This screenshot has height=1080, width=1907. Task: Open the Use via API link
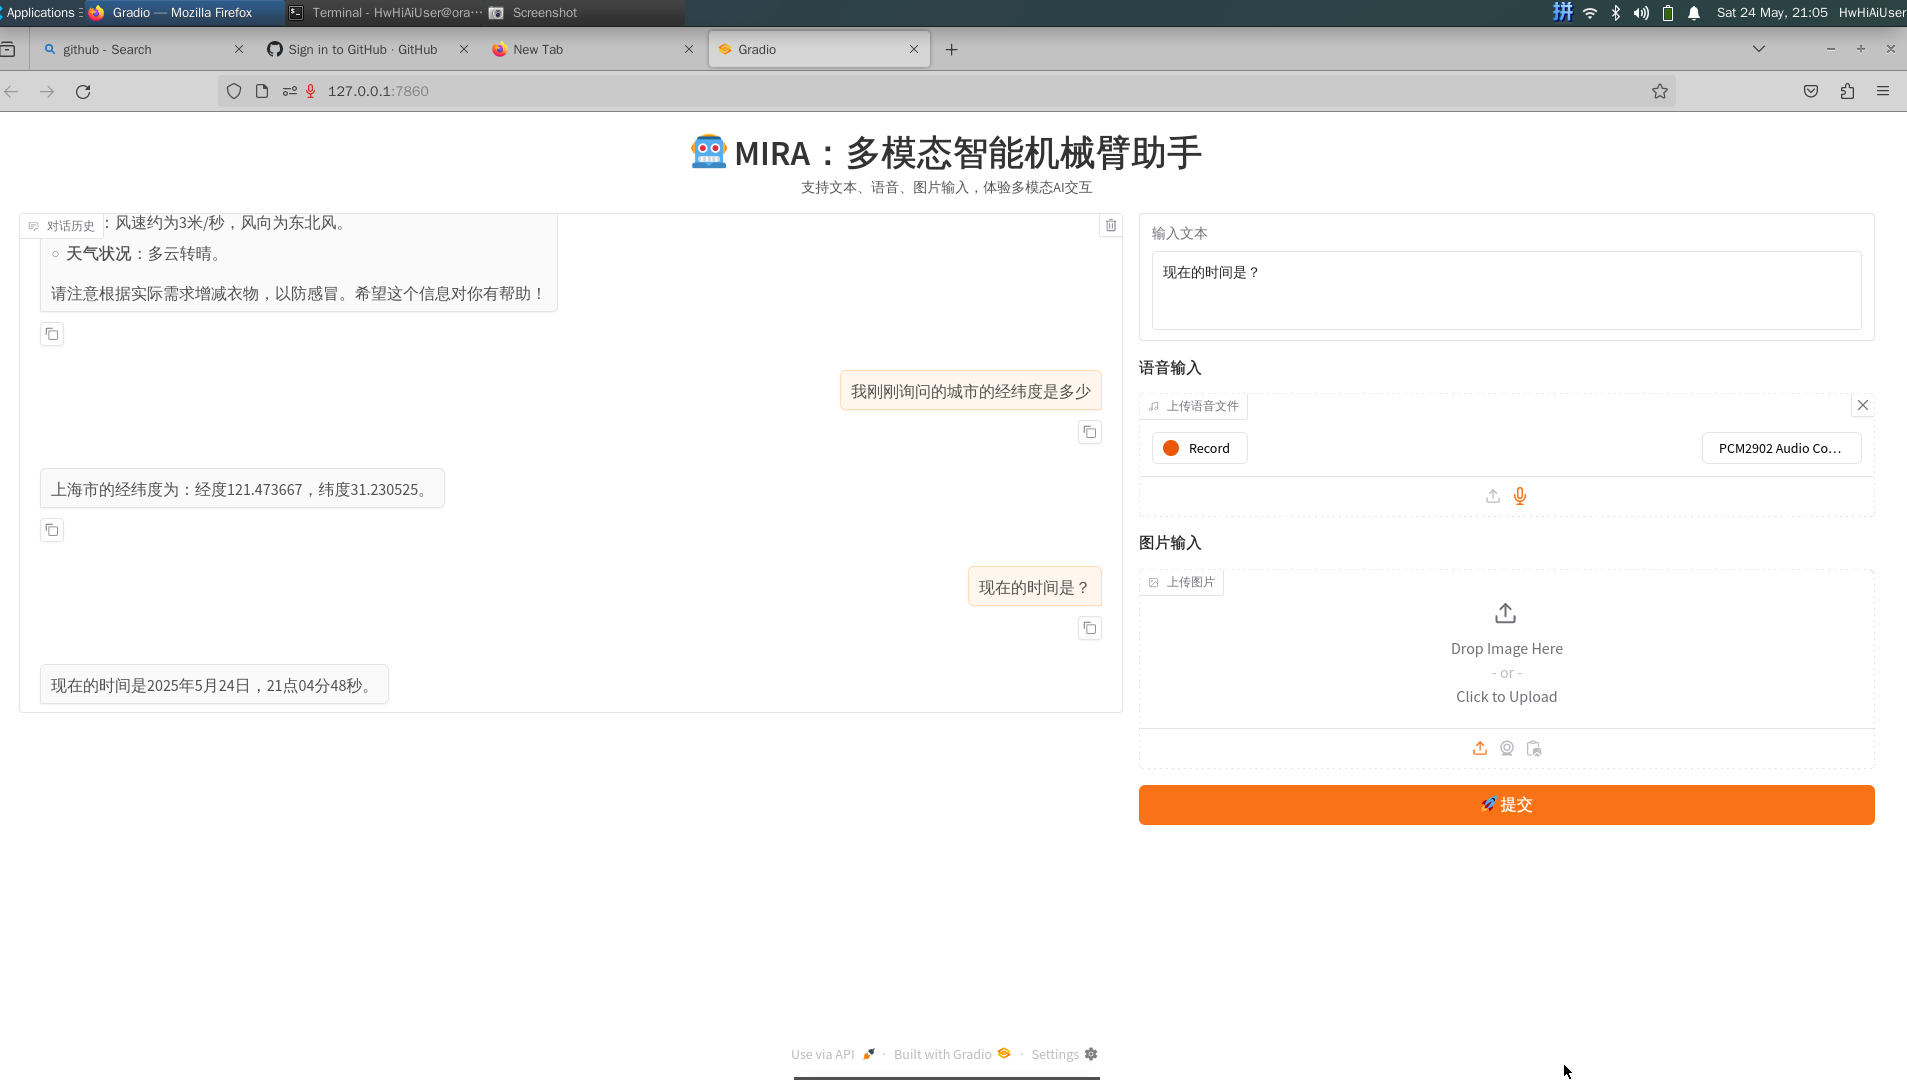tap(822, 1053)
